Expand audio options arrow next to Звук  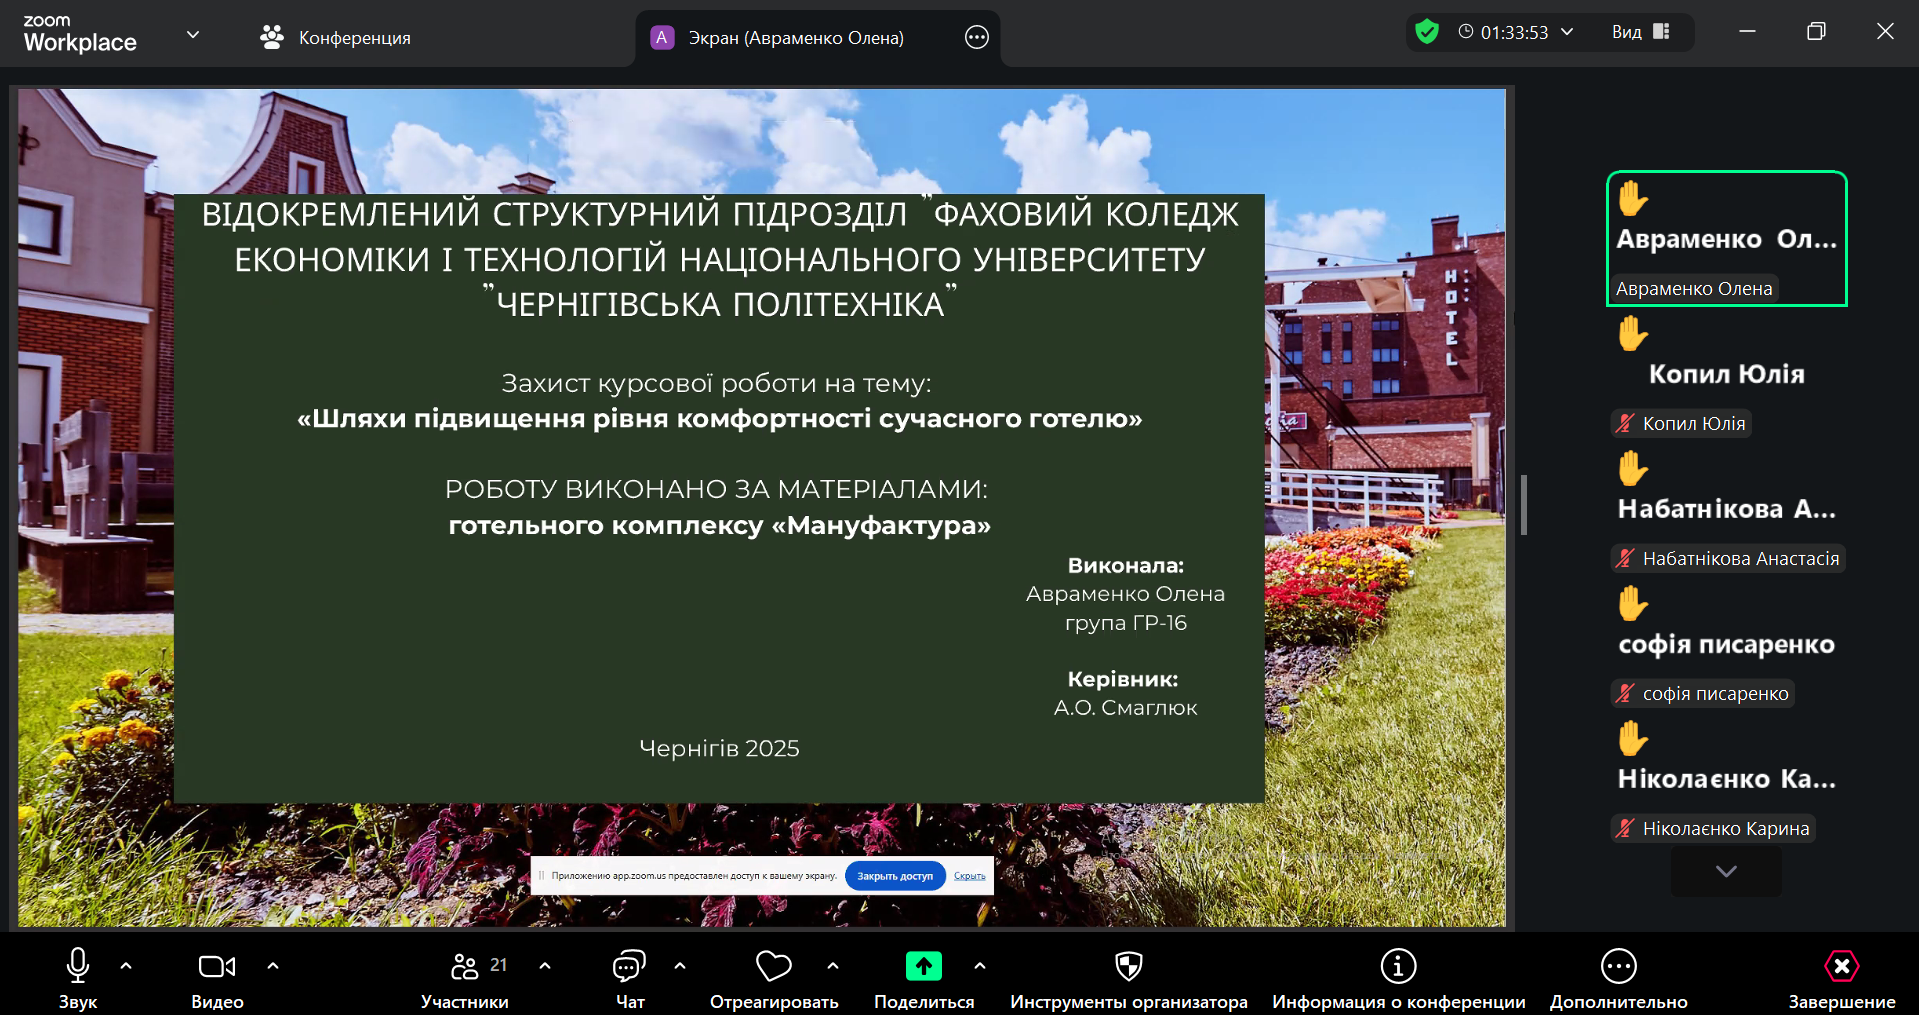coord(126,966)
